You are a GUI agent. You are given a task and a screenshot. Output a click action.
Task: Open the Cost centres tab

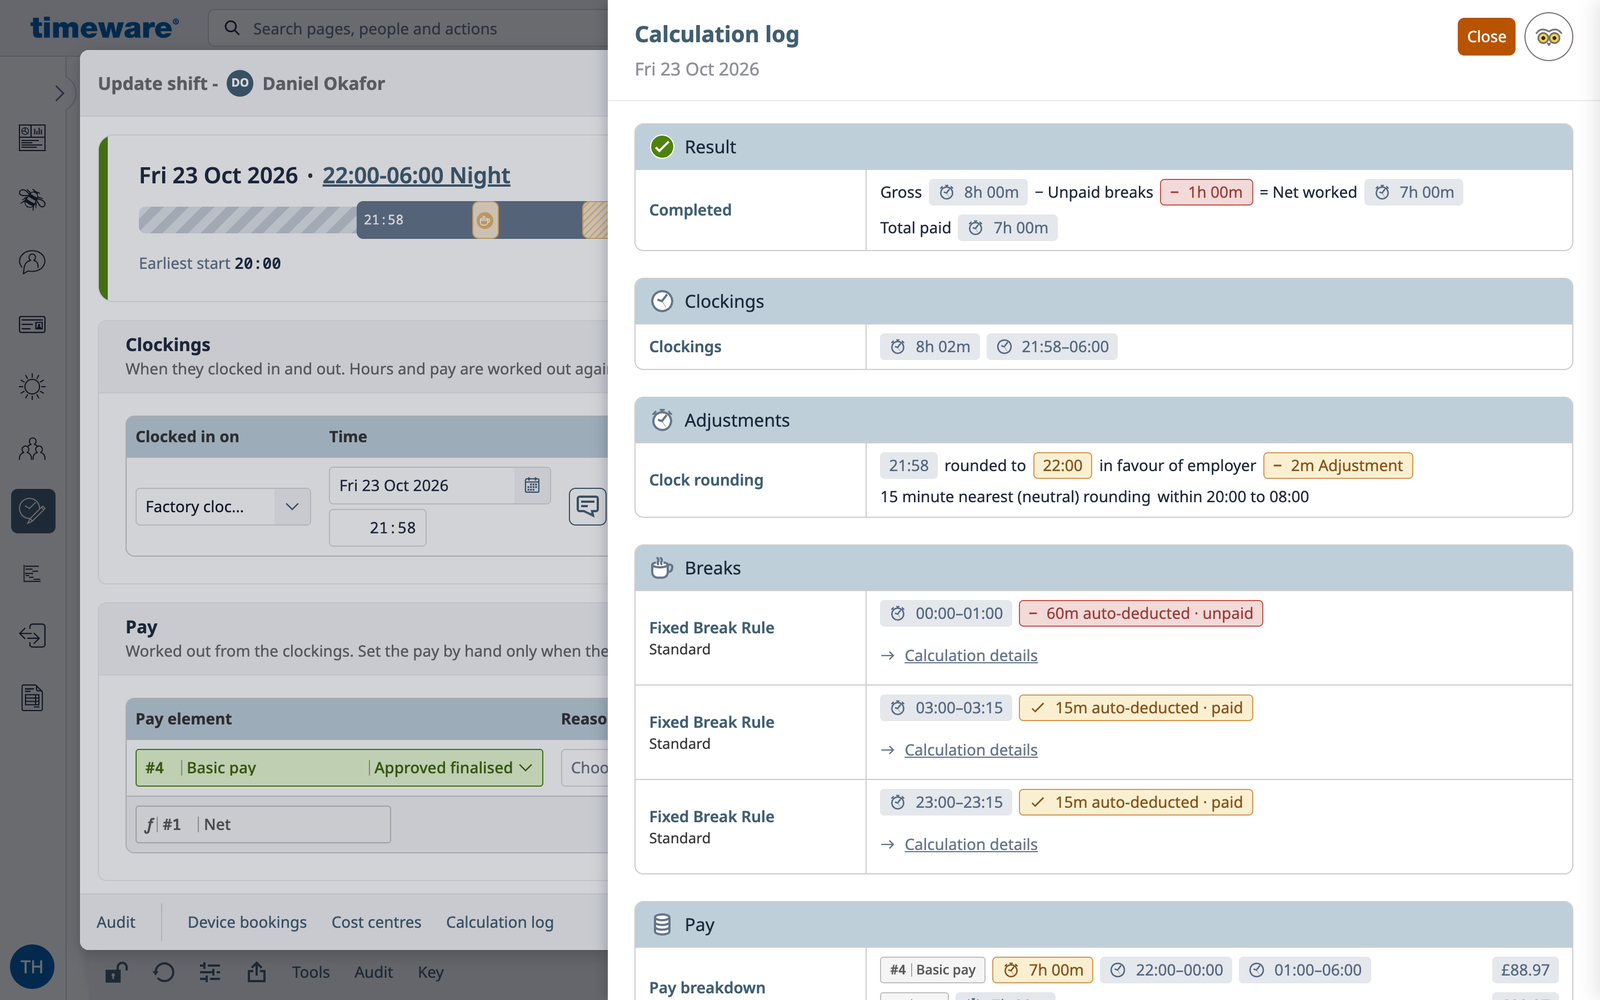[x=376, y=922]
